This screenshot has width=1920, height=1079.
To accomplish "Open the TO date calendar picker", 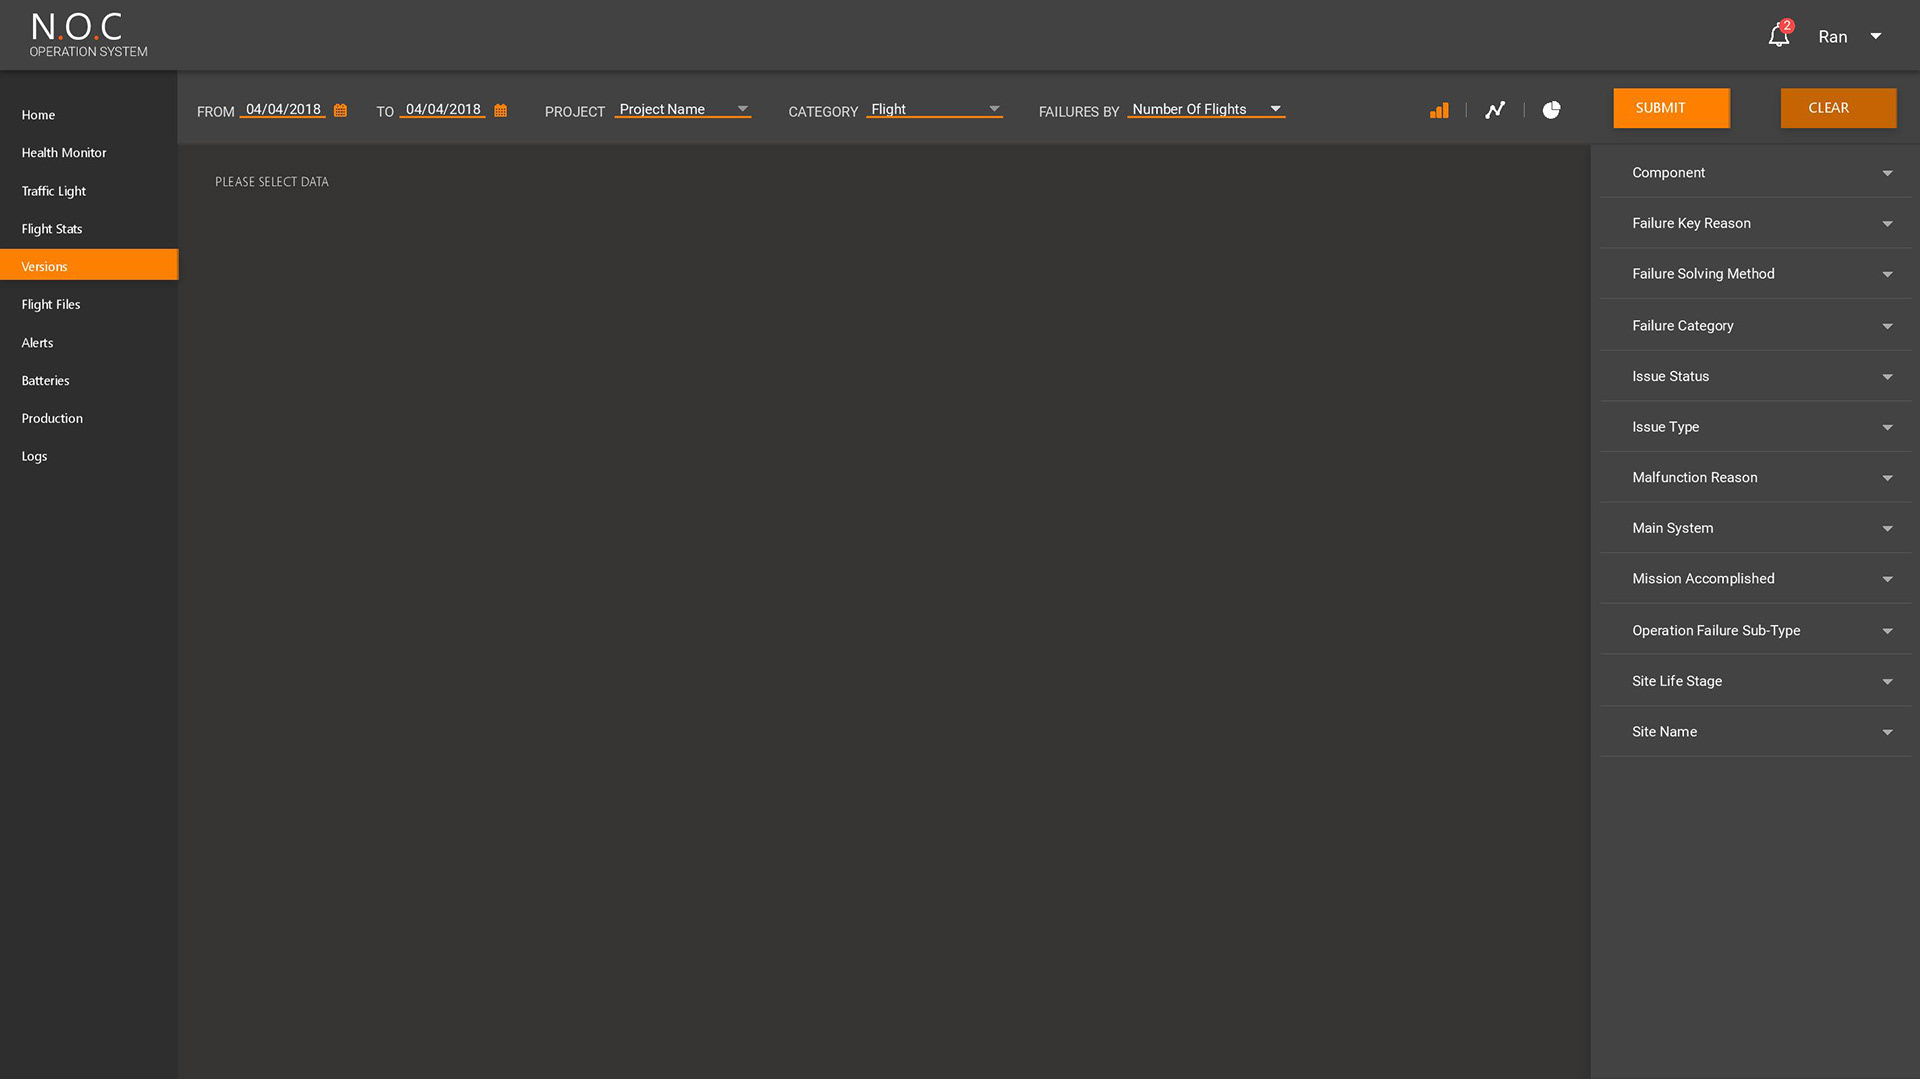I will [x=500, y=110].
